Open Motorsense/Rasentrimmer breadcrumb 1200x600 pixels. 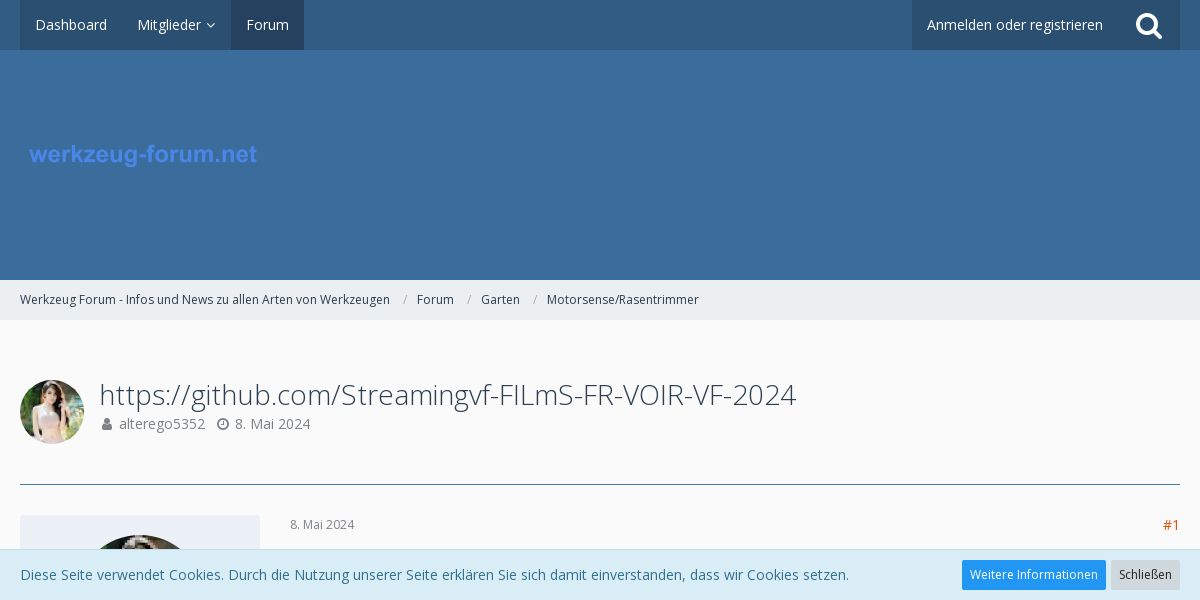coord(622,300)
